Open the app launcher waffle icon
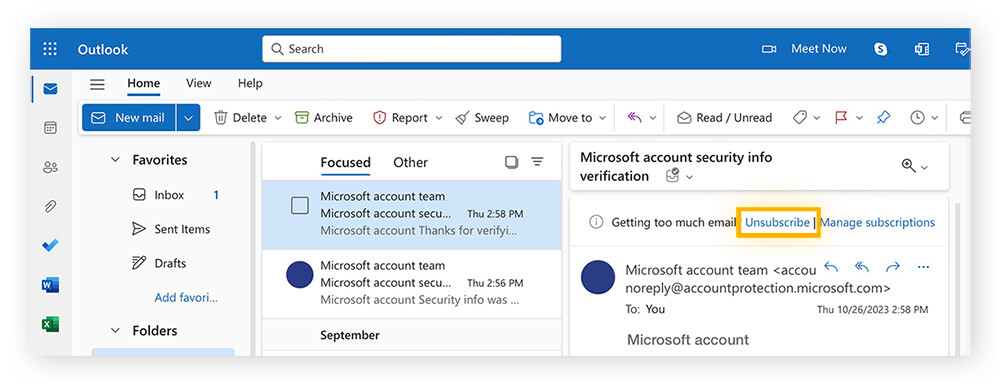Image resolution: width=1000 pixels, height=384 pixels. (x=50, y=49)
